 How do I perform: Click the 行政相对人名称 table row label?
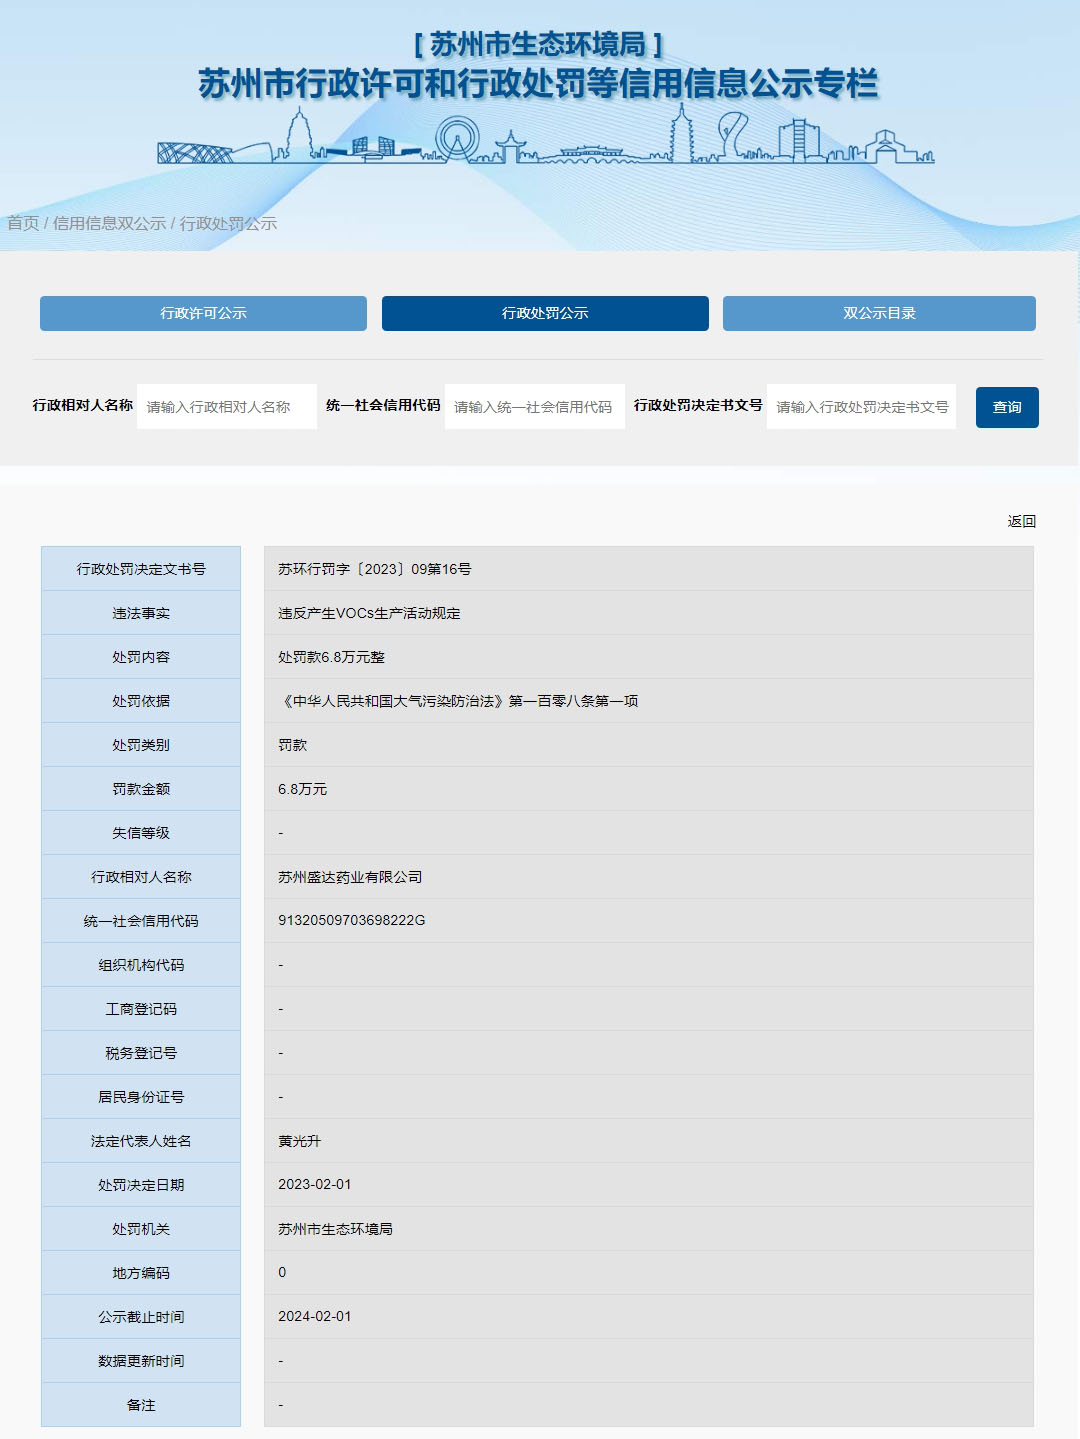(141, 877)
